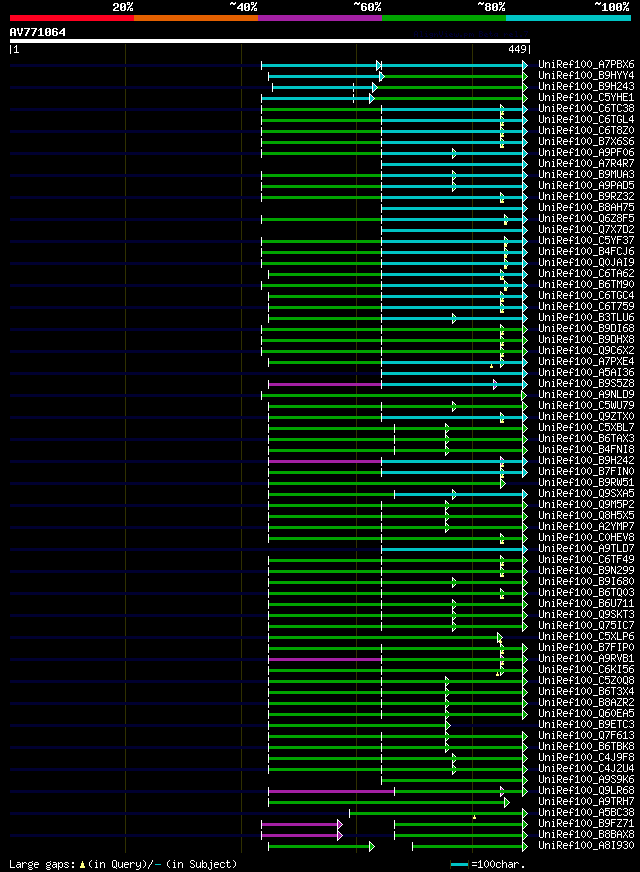640x872 pixels.
Task: Open hit UniRef100_Q9M5P2
Action: 586,506
